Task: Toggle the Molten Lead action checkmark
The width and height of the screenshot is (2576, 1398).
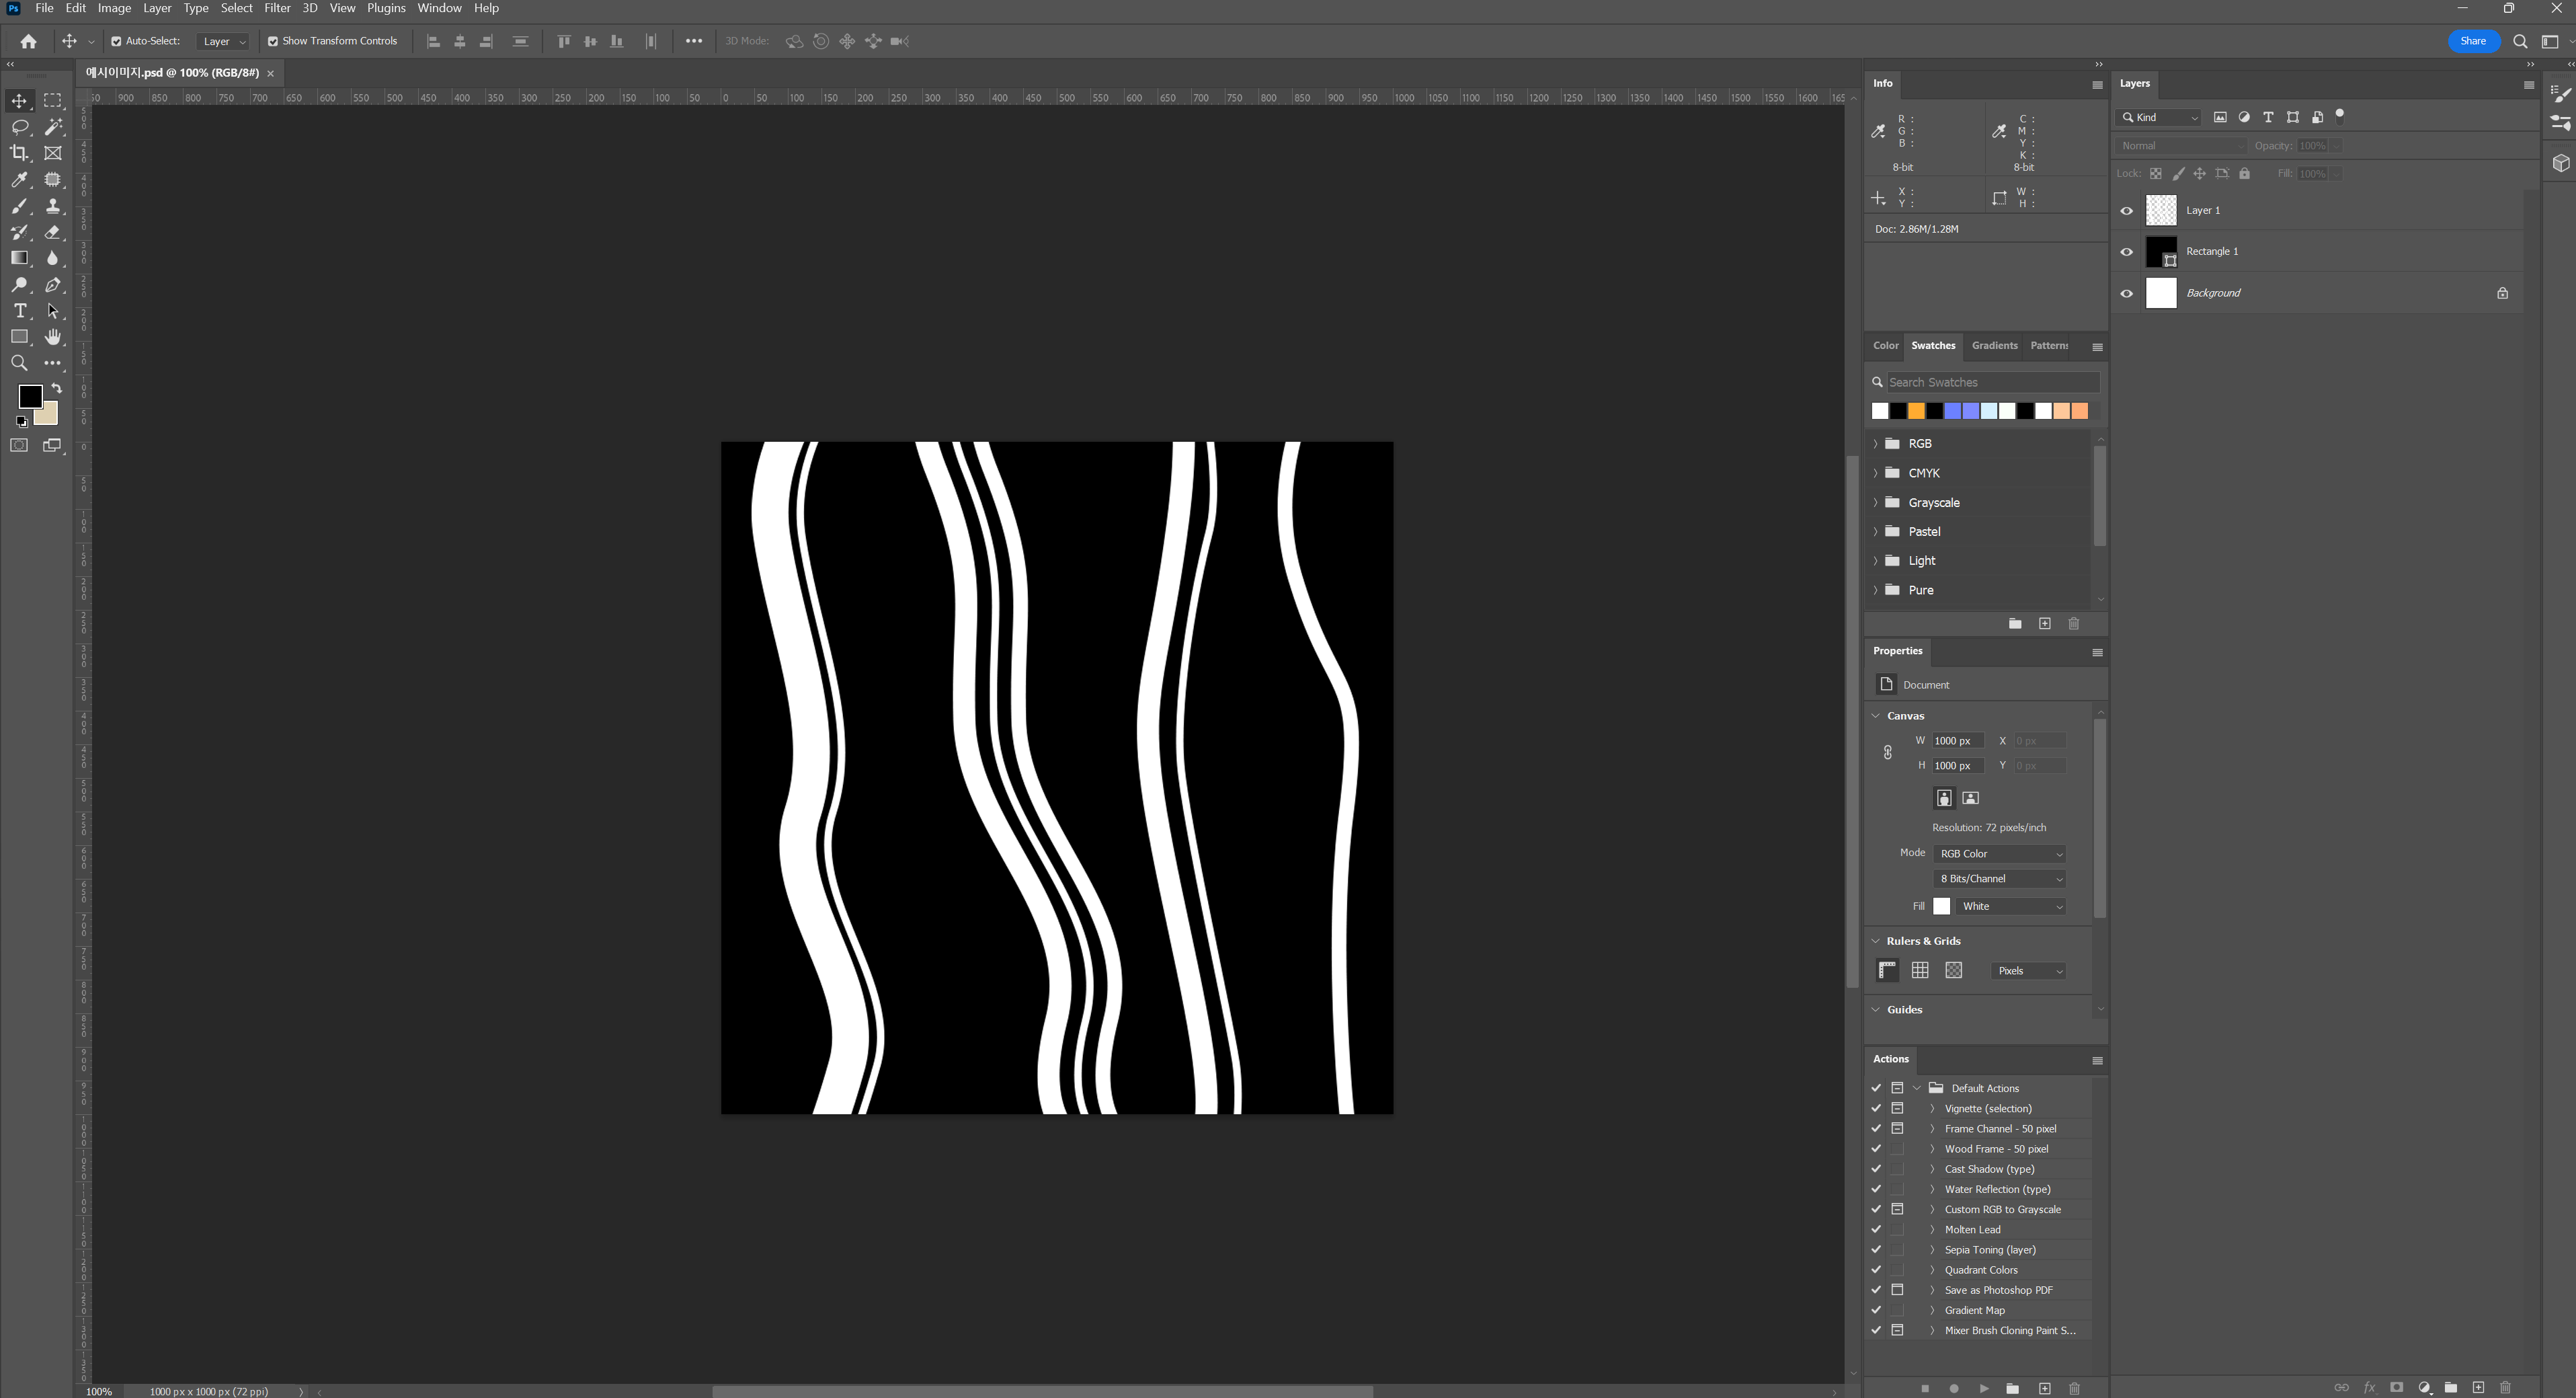Action: 1876,1229
